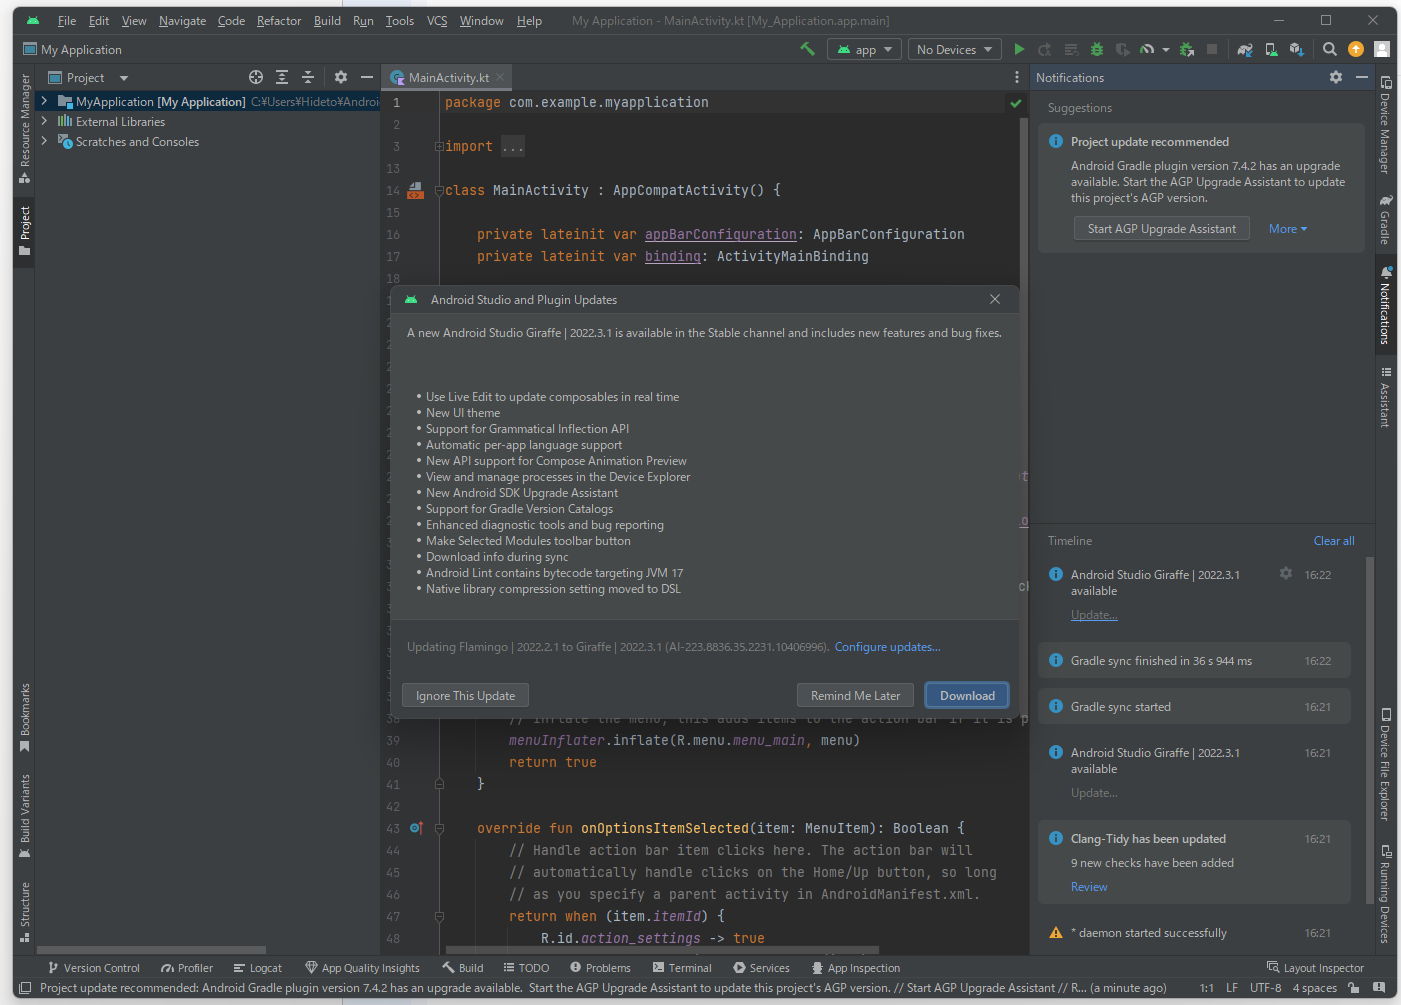Sync project with Gradle files
This screenshot has width=1401, height=1005.
[x=1245, y=49]
